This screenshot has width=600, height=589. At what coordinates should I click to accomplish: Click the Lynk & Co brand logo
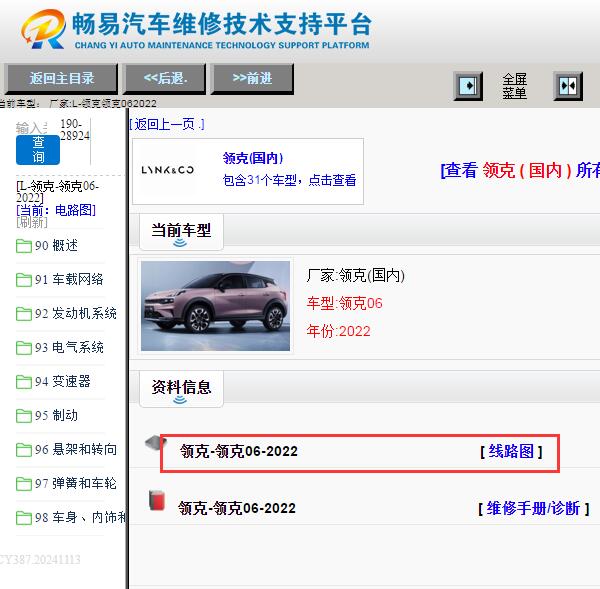pyautogui.click(x=167, y=170)
